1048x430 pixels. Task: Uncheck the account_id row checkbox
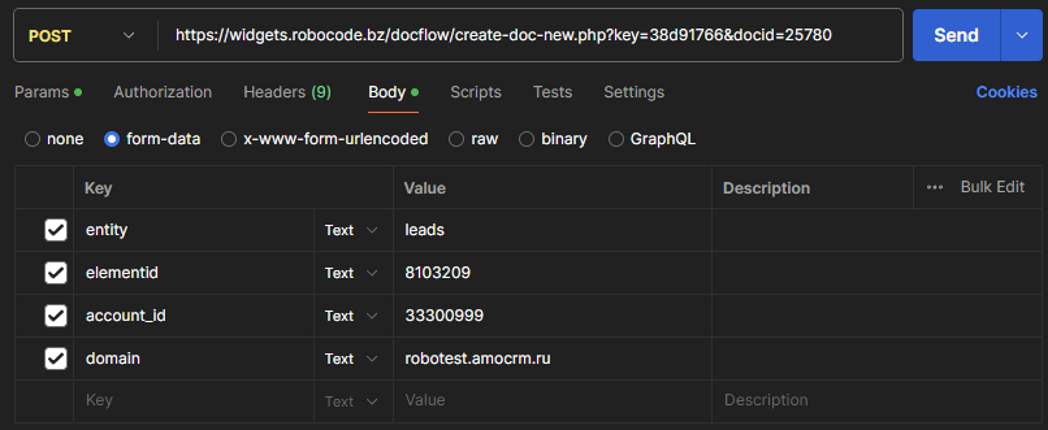point(55,316)
